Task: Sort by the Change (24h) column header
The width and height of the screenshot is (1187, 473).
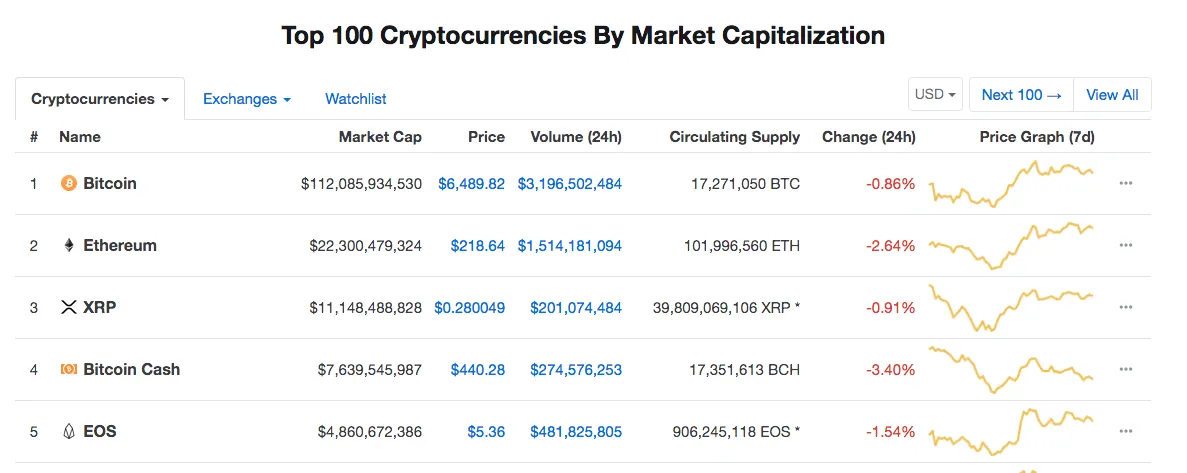Action: click(x=868, y=137)
